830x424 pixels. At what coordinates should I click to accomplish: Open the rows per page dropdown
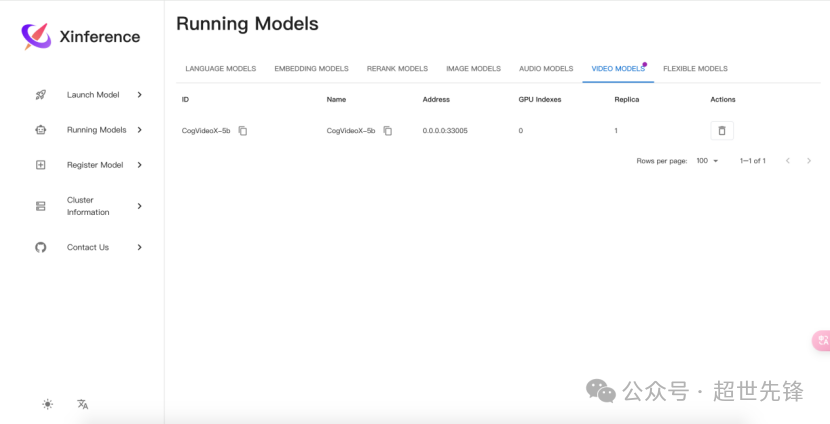[707, 161]
